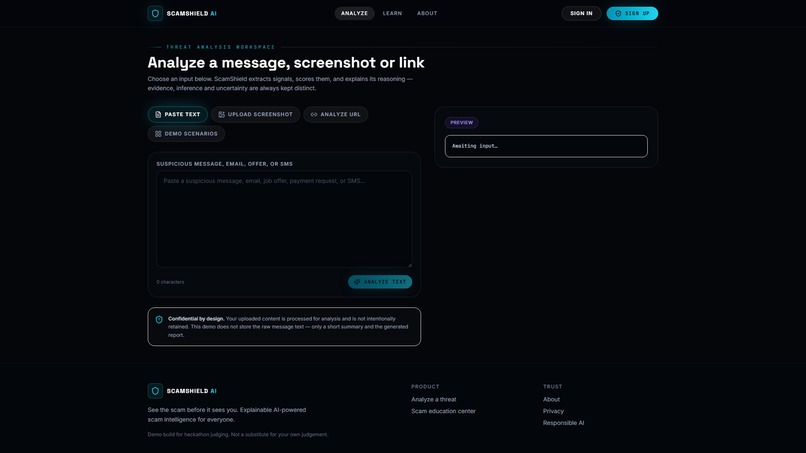Image resolution: width=806 pixels, height=453 pixels.
Task: Click the 'Confidential by design.' text
Action: (x=196, y=319)
